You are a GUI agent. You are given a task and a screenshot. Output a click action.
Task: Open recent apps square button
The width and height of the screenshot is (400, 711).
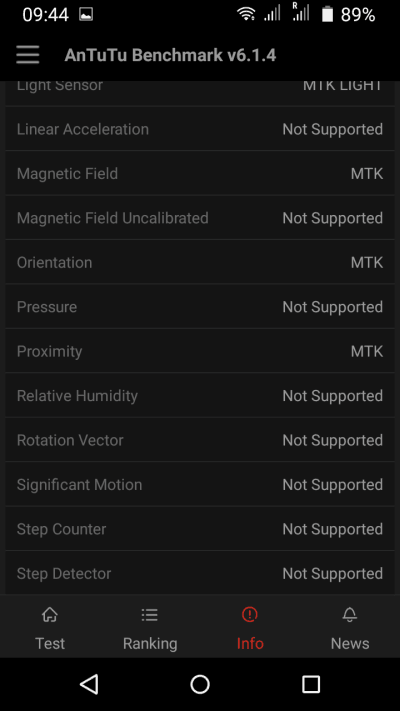311,684
